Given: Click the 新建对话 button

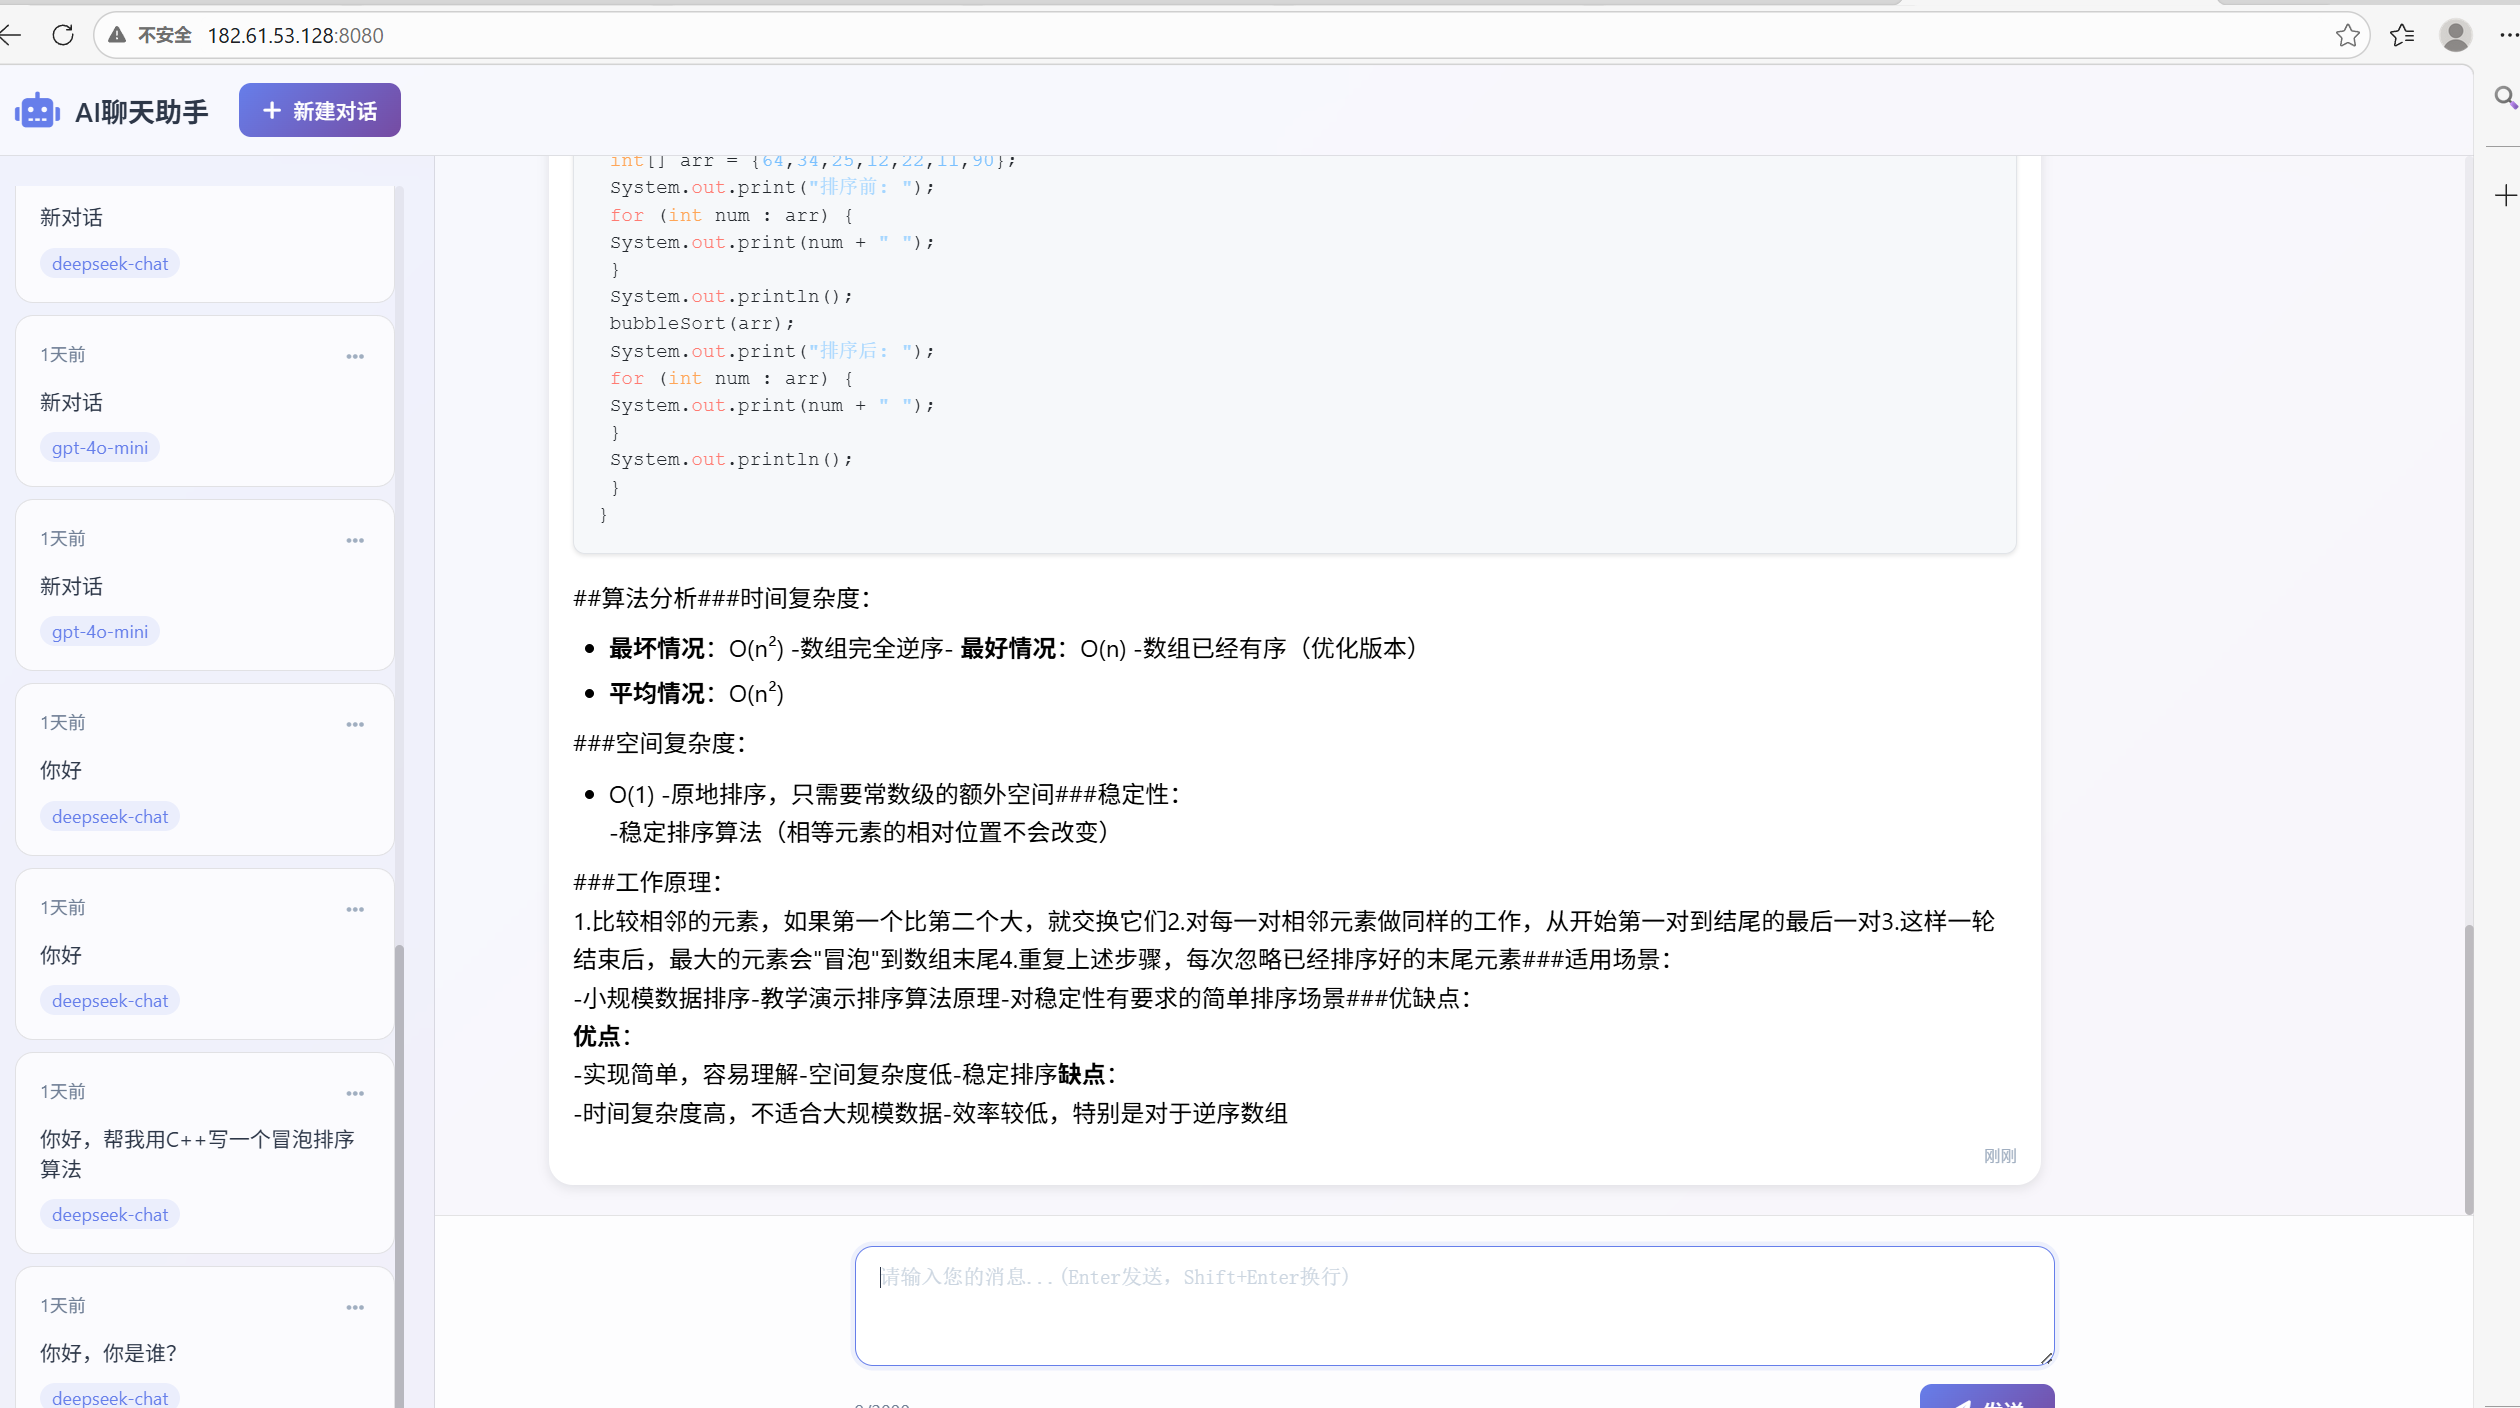Looking at the screenshot, I should 320,111.
